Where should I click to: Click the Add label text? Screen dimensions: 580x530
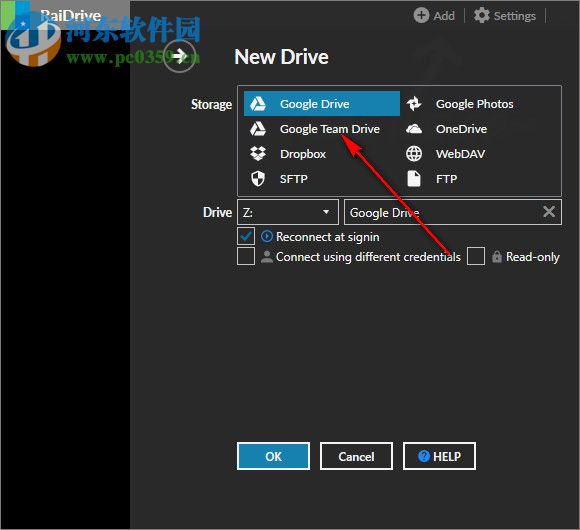coord(444,16)
